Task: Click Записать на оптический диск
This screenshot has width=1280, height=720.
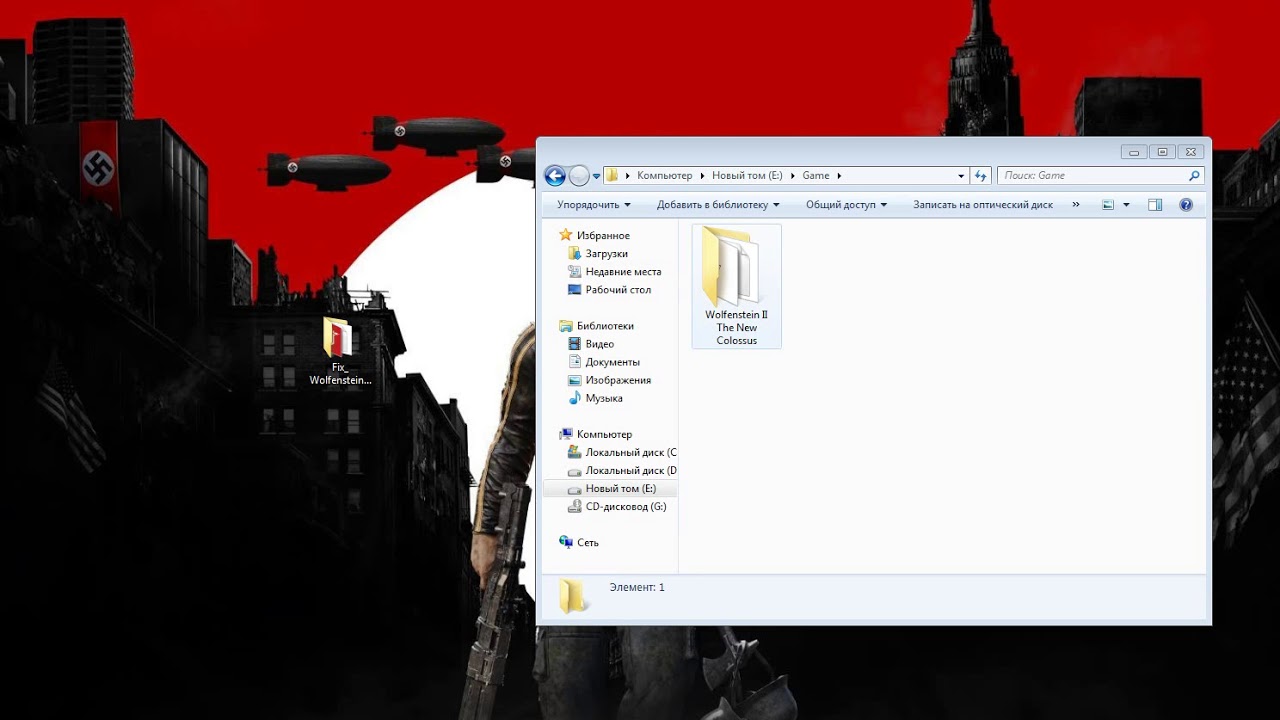Action: point(983,205)
